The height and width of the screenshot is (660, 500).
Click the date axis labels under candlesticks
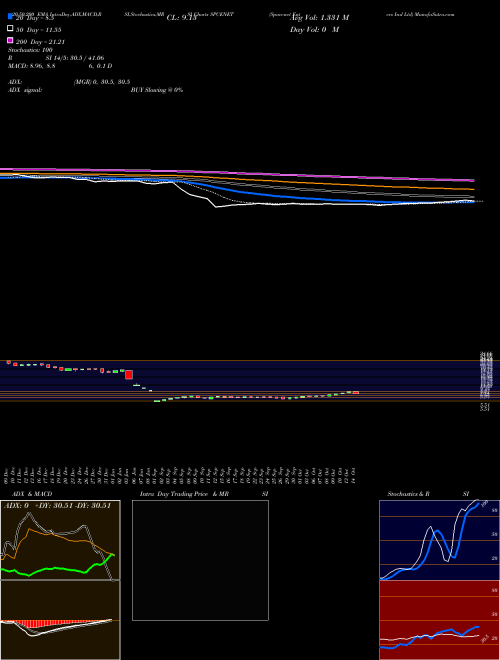(x=181, y=475)
